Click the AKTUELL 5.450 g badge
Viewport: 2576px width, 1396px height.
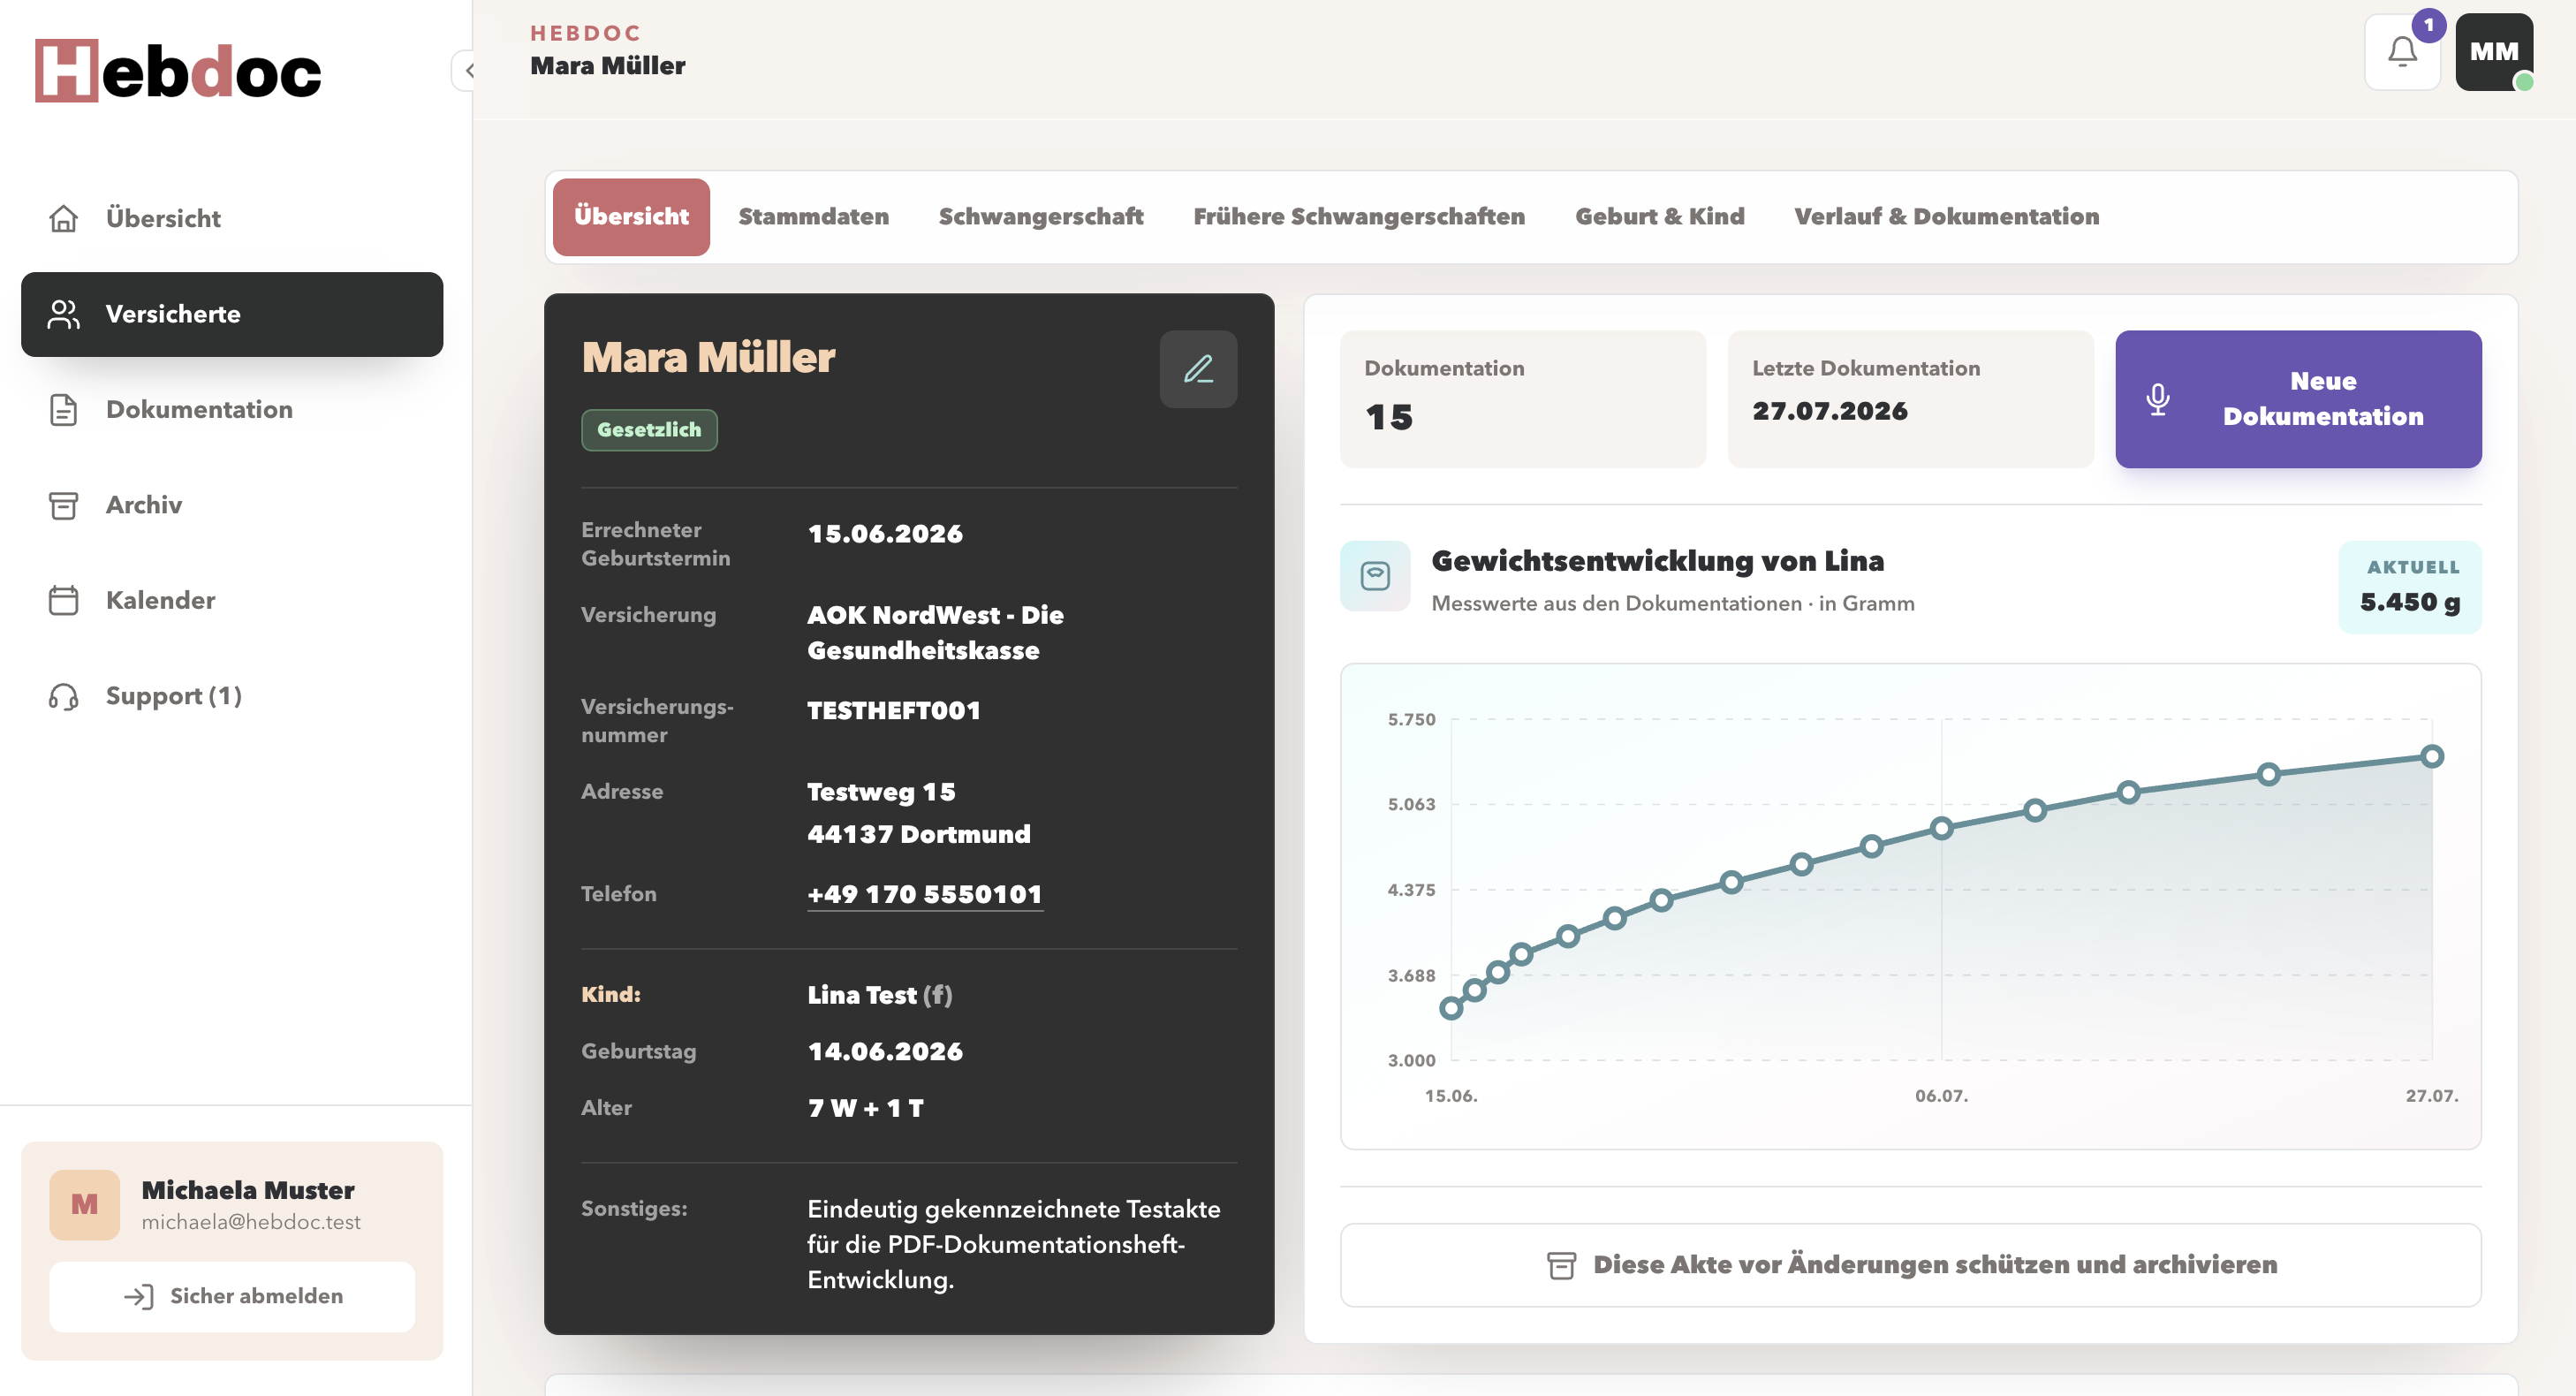tap(2409, 587)
